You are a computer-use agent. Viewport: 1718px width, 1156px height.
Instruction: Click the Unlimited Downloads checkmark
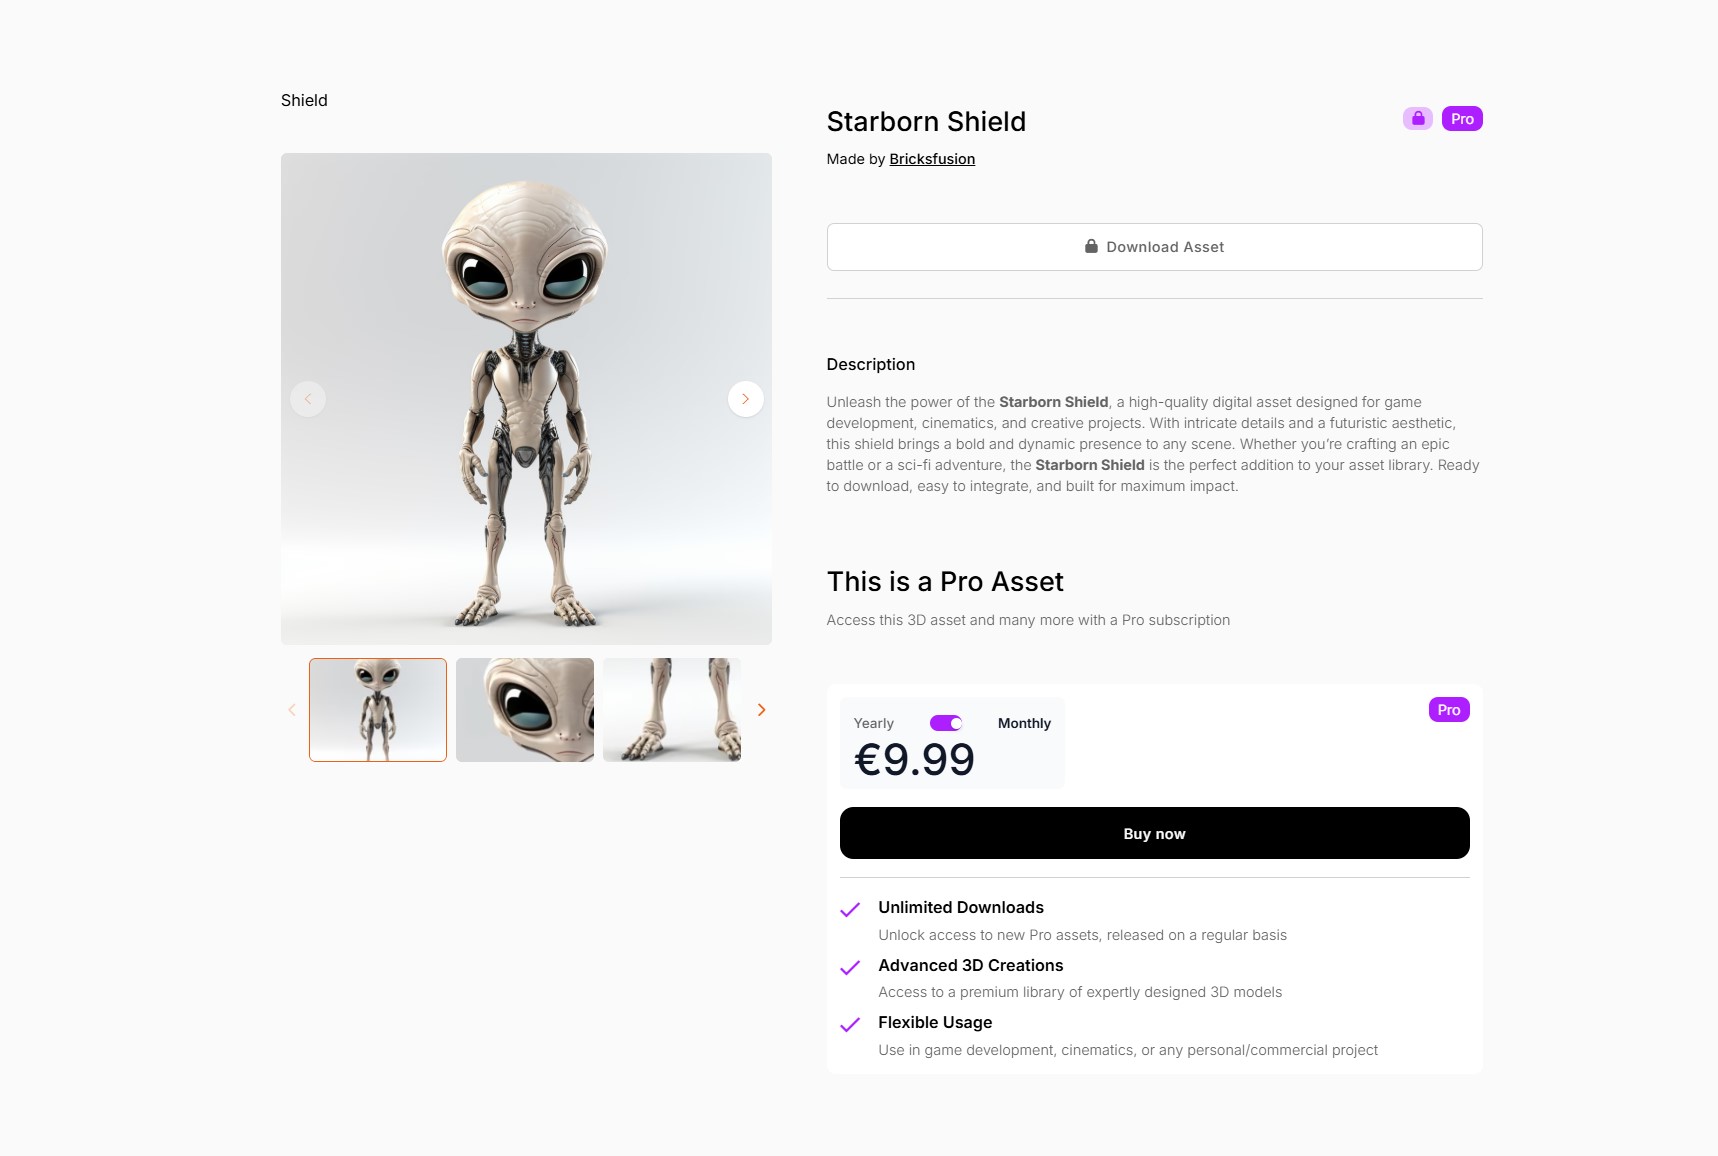point(850,910)
